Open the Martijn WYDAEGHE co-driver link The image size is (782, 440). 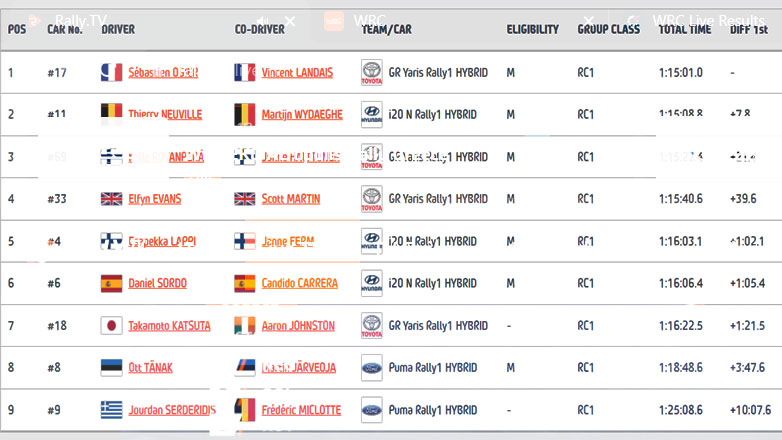coord(301,114)
